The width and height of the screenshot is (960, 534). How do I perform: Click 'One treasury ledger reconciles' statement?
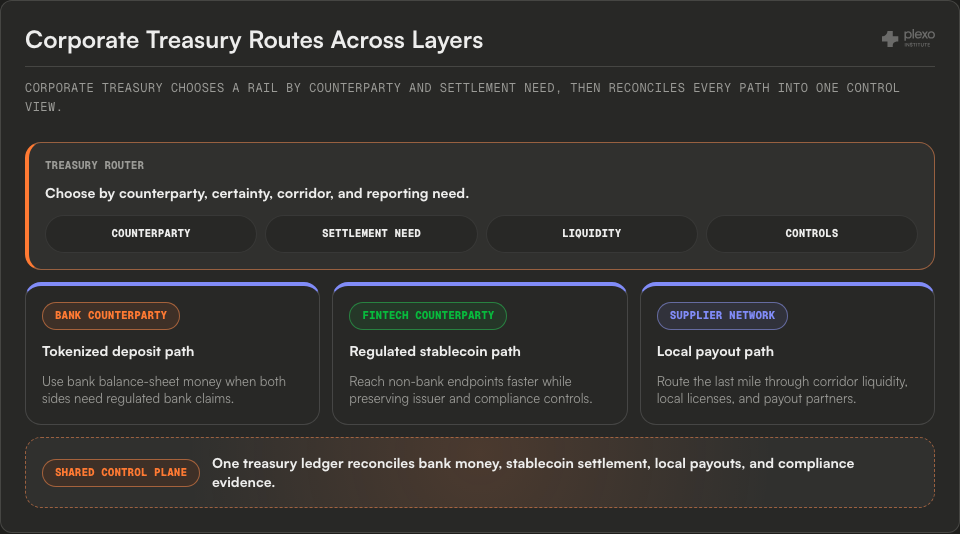coord(533,473)
